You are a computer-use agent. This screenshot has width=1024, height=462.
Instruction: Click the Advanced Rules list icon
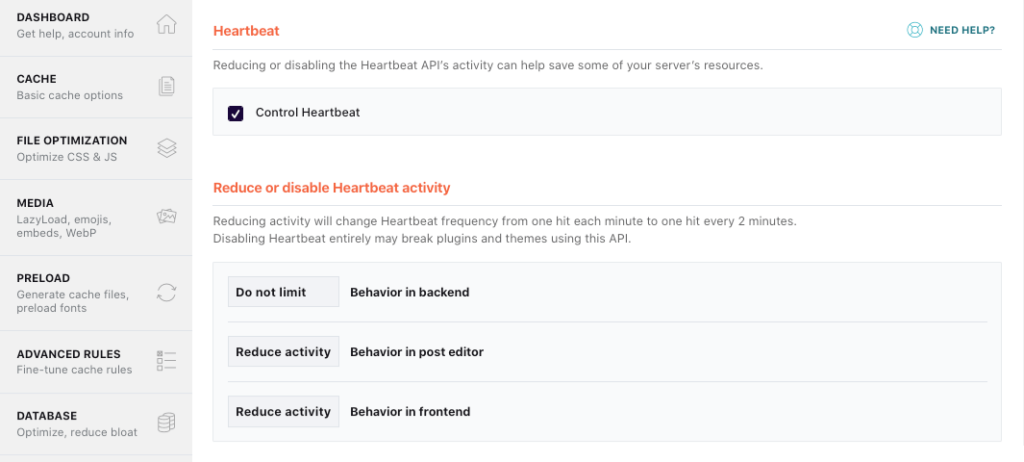167,361
